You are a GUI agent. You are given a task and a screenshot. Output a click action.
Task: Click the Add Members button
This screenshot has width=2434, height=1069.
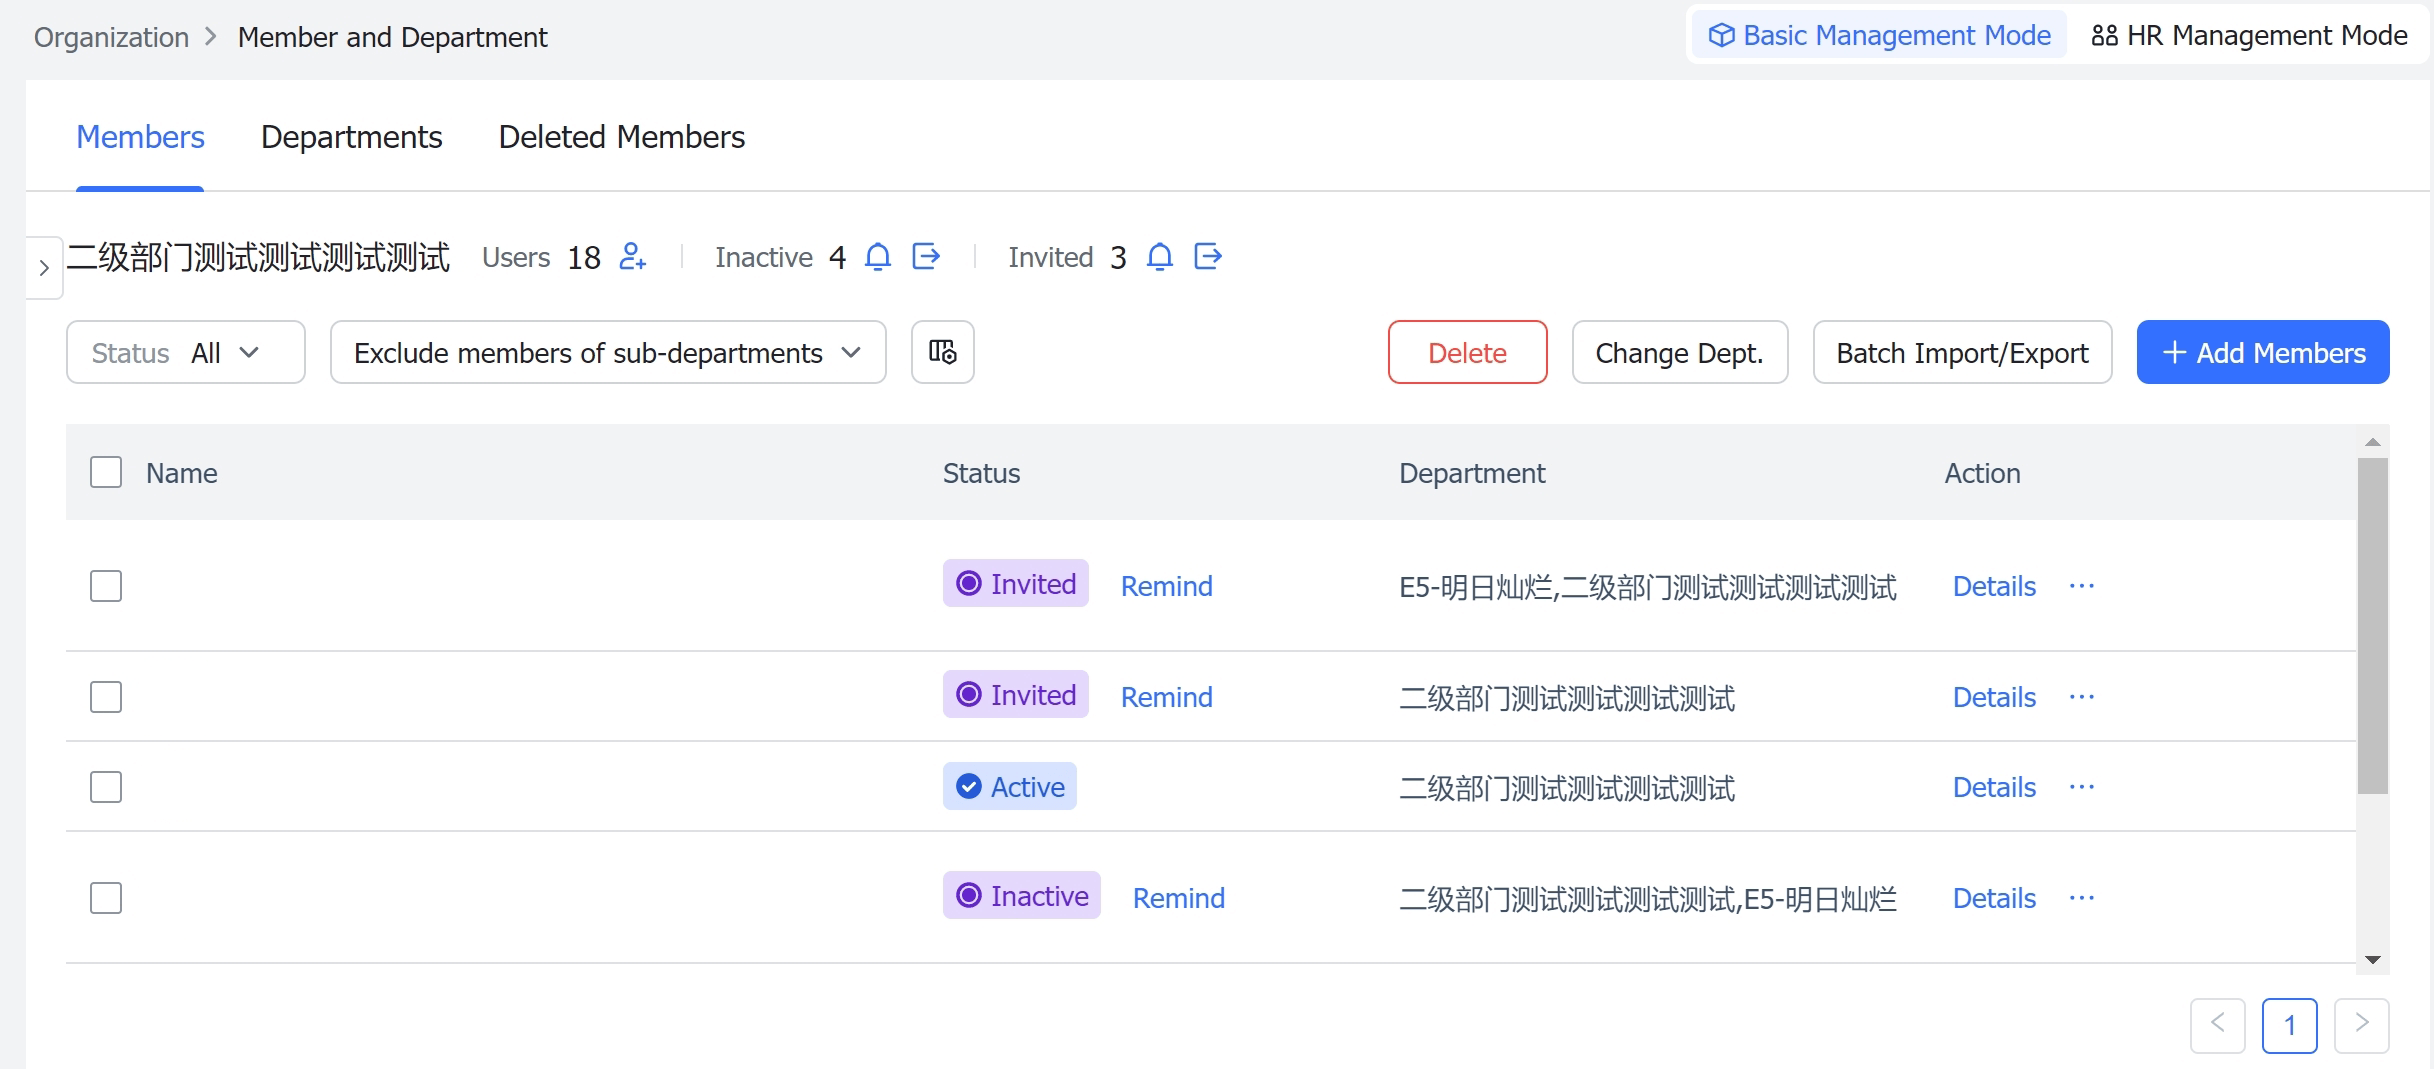pos(2263,352)
